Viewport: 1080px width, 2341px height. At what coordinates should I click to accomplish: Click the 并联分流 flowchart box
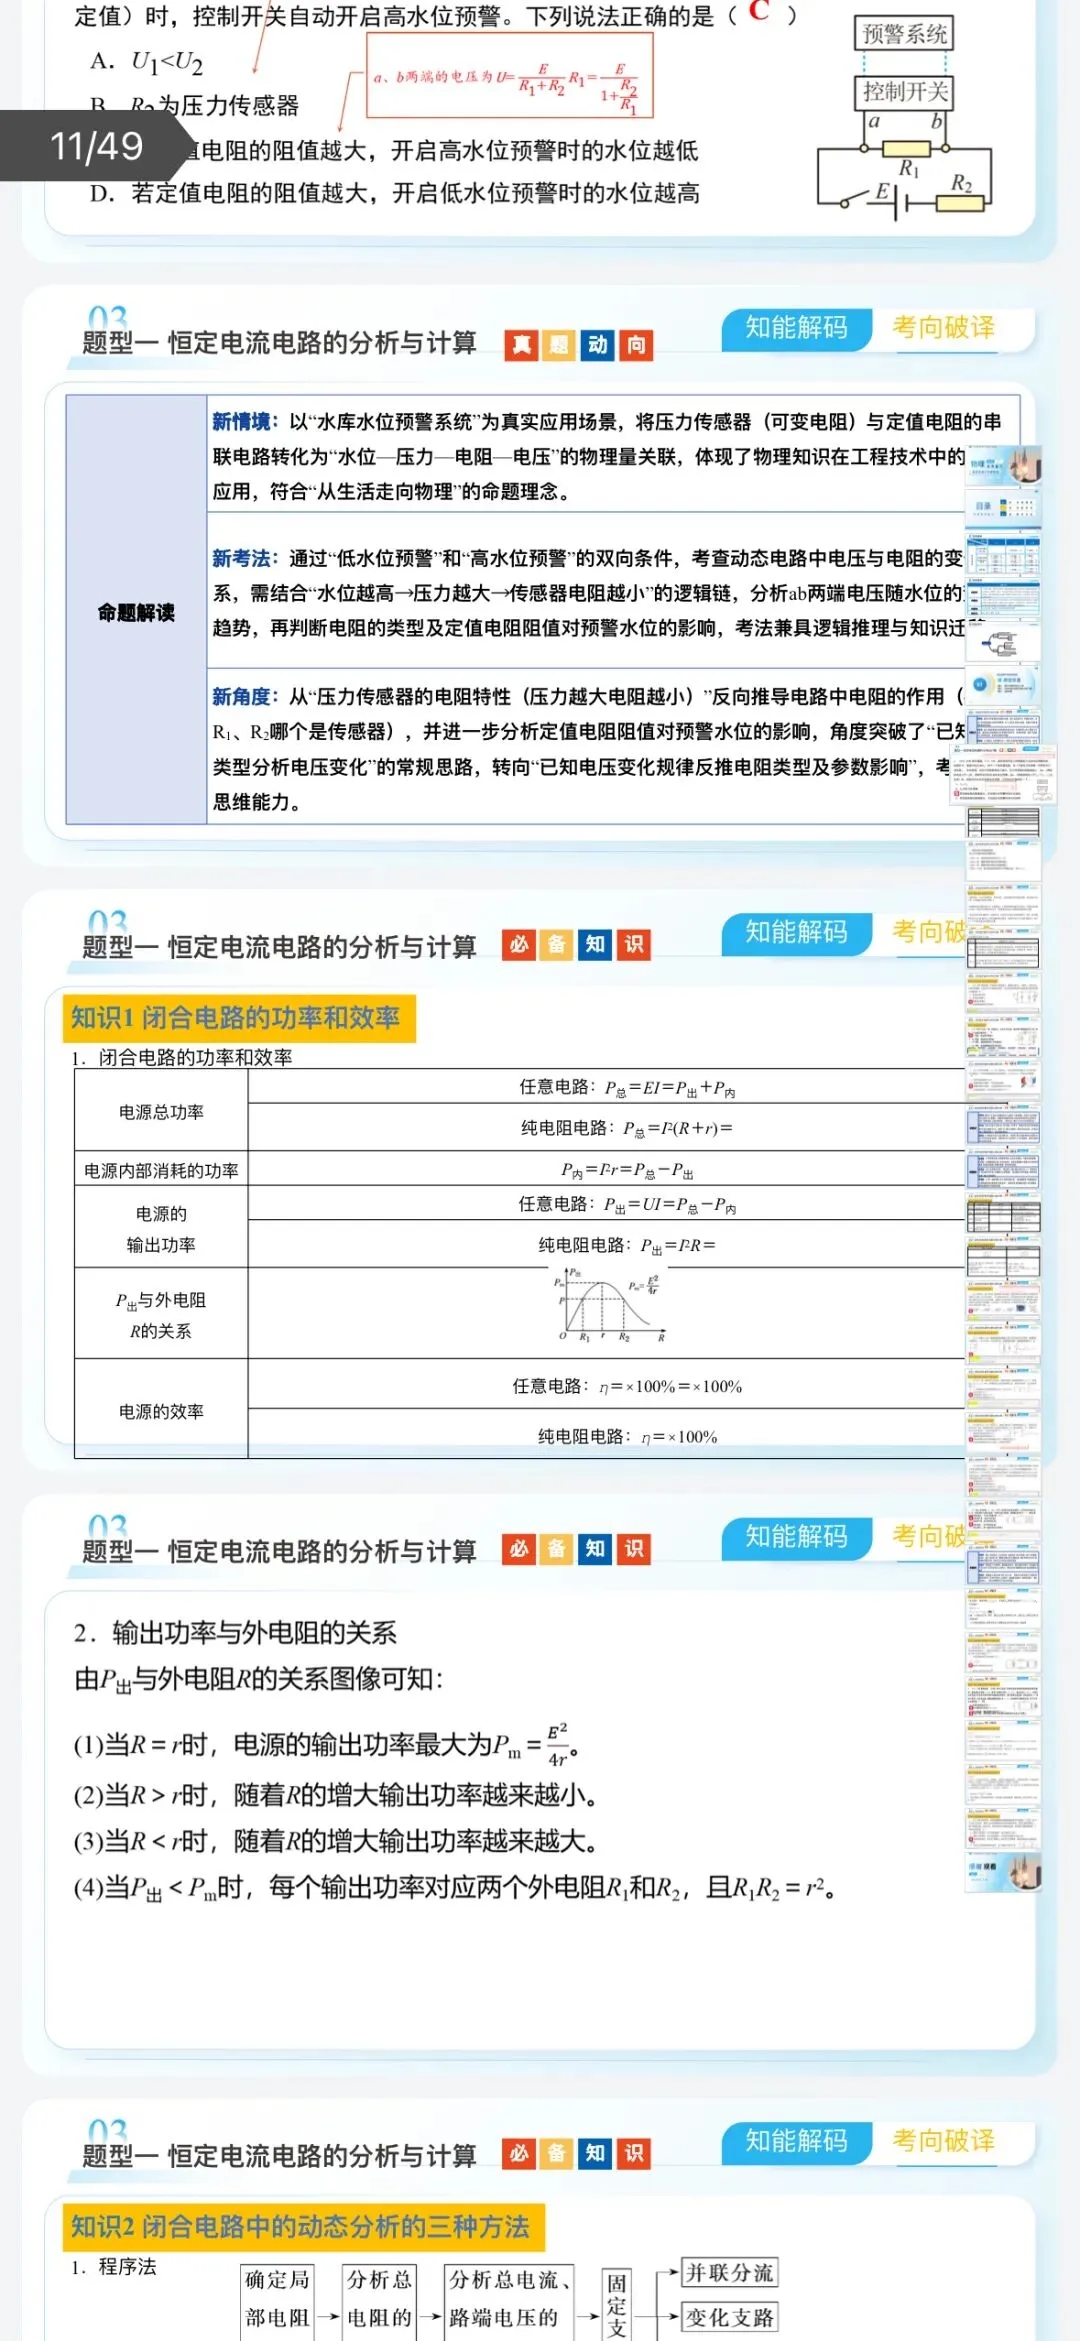coord(729,2273)
